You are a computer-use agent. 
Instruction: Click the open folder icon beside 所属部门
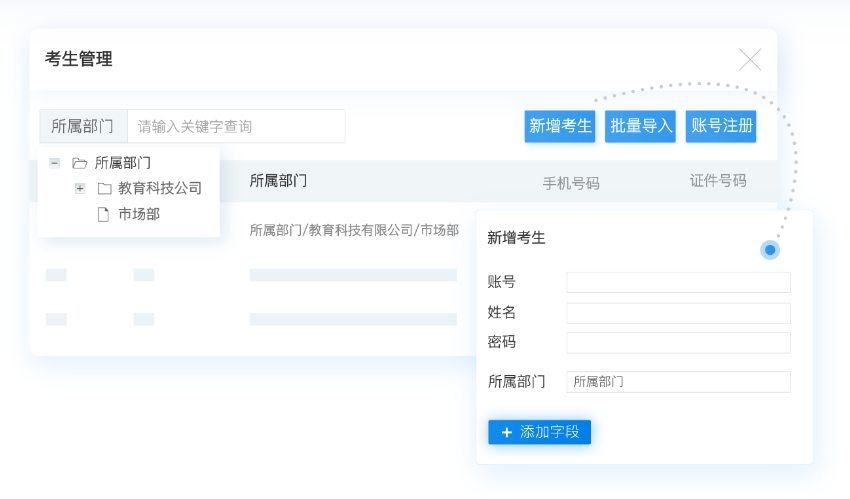click(80, 163)
